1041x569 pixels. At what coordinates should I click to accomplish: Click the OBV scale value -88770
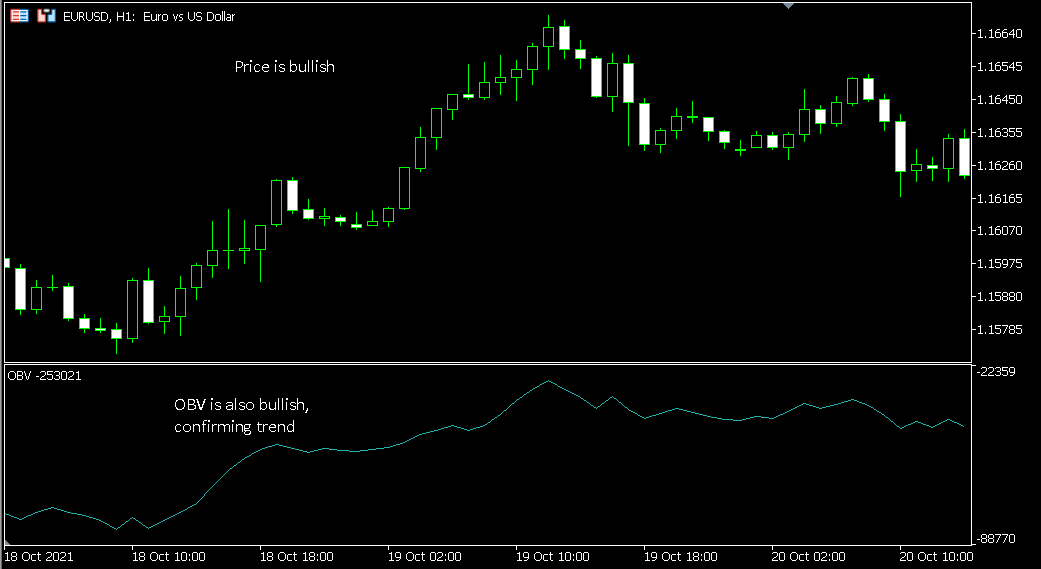click(997, 540)
